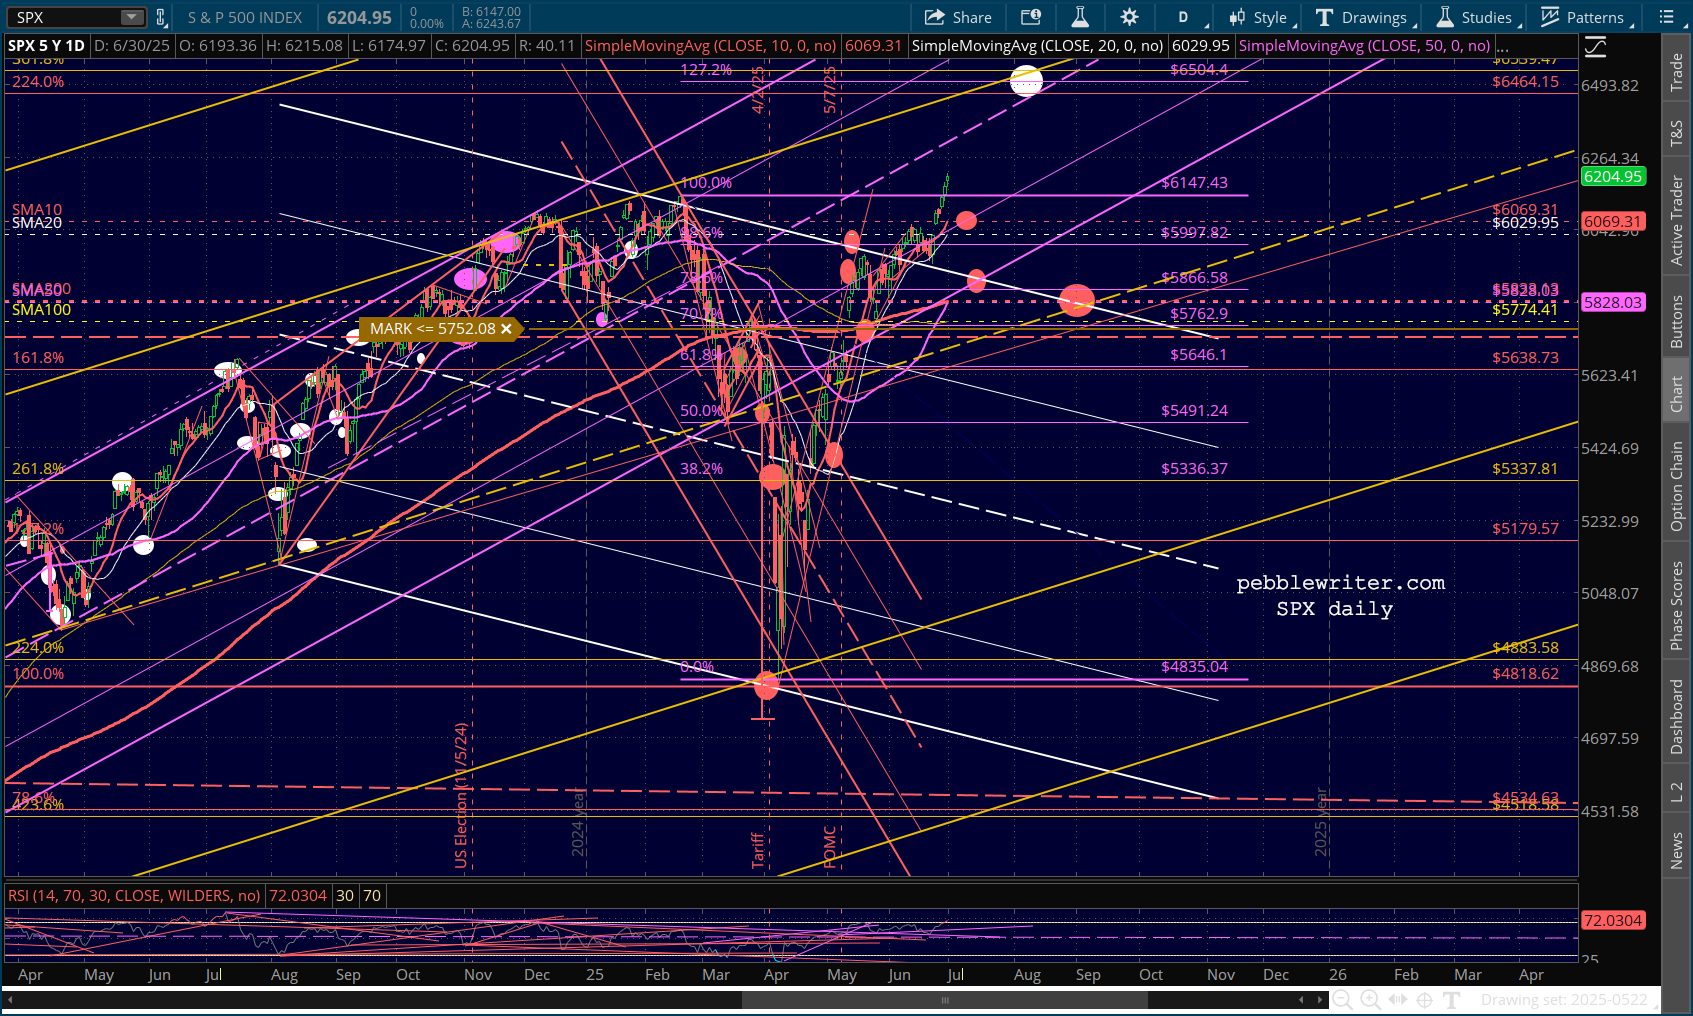
Task: Click the flask icon beside the gear
Action: 1080,17
